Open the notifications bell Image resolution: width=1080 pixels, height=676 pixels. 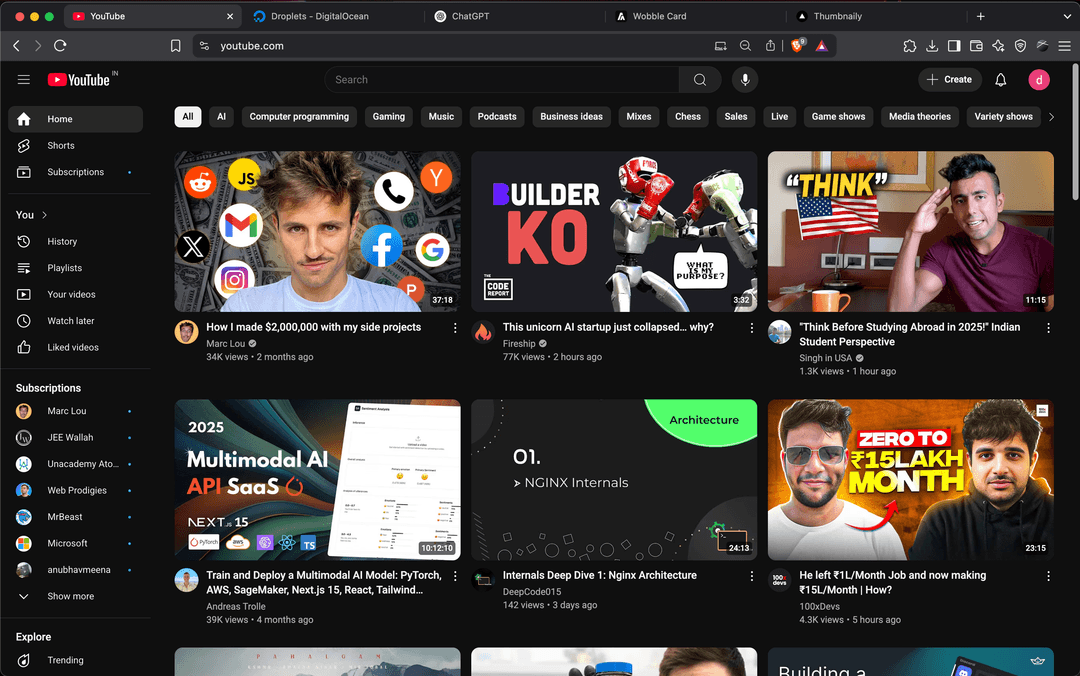pos(1000,80)
